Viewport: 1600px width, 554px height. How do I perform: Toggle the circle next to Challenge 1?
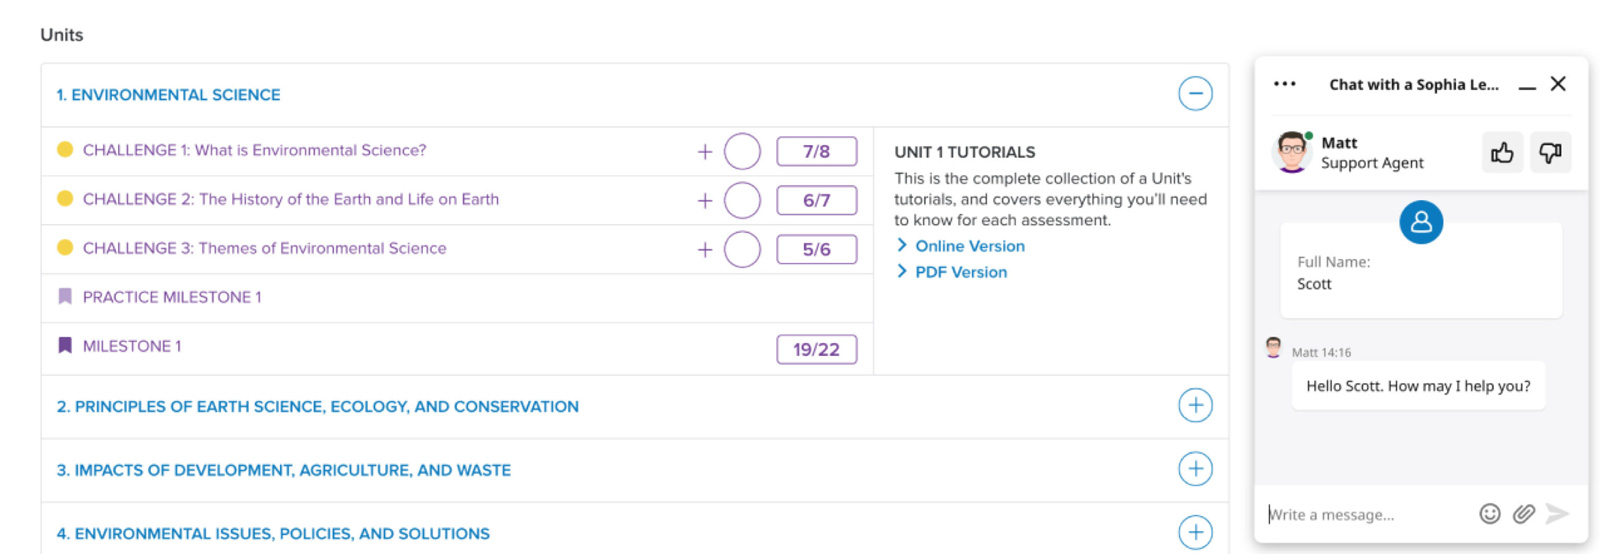coord(742,151)
